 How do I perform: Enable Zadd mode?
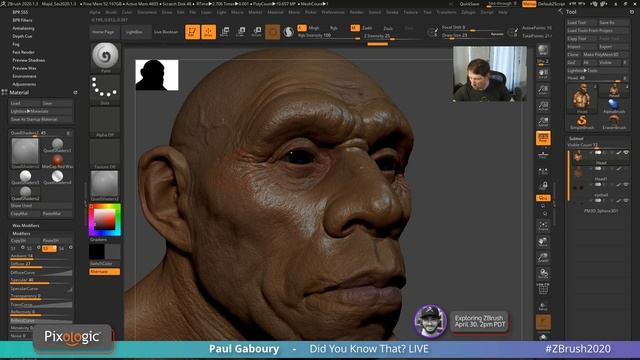[x=367, y=28]
